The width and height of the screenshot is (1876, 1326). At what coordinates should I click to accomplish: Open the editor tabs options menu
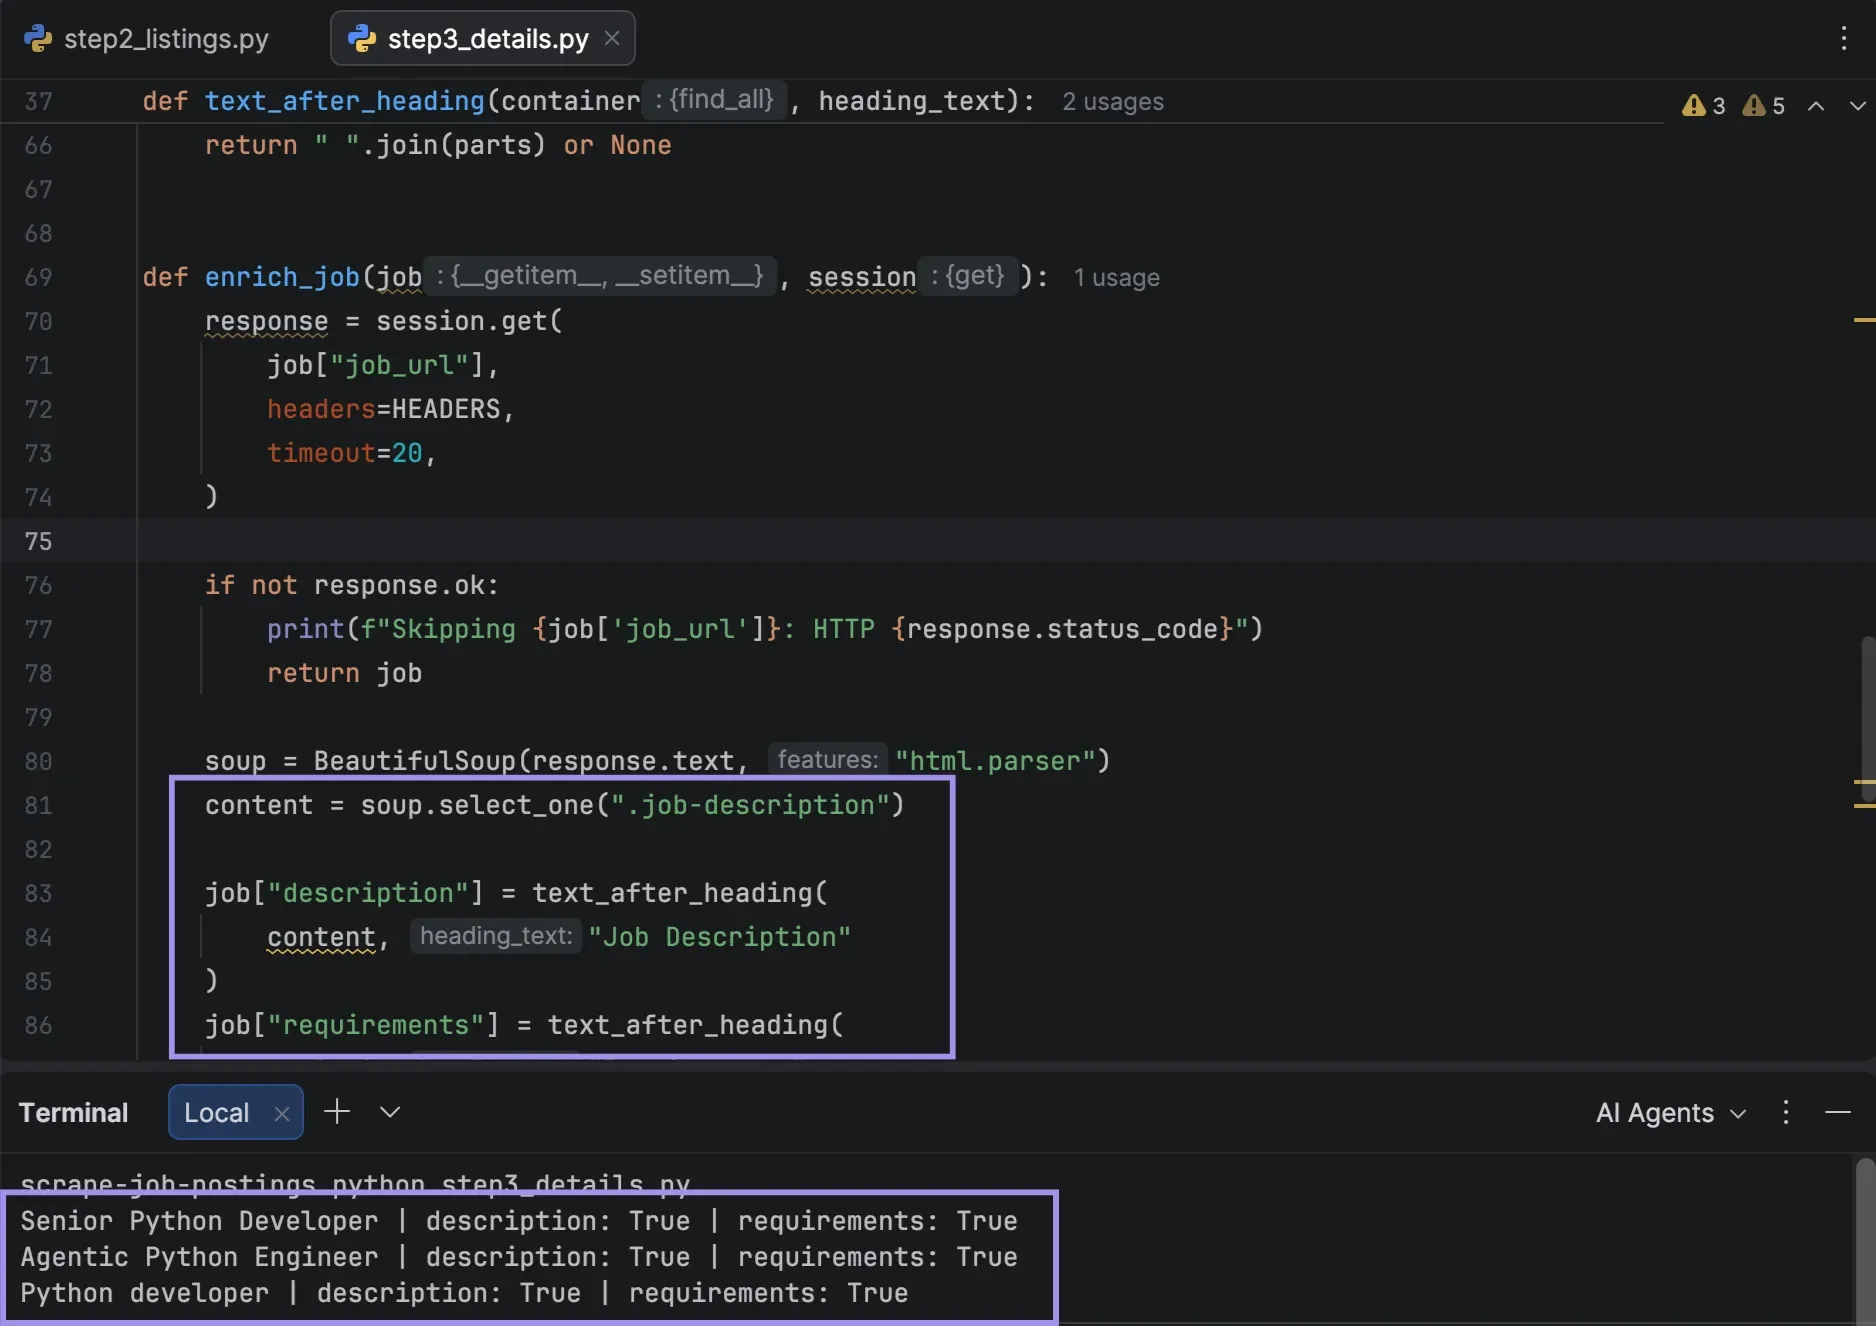[x=1843, y=39]
